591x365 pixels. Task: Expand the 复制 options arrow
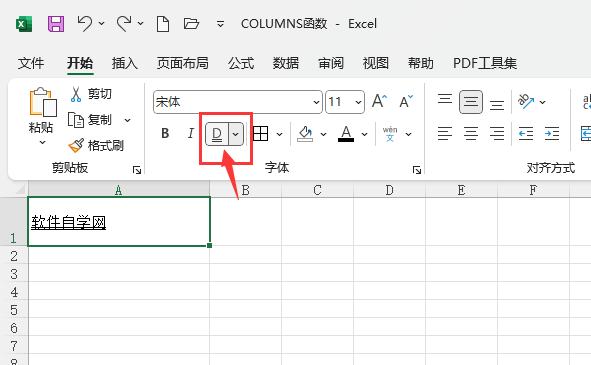coord(127,120)
